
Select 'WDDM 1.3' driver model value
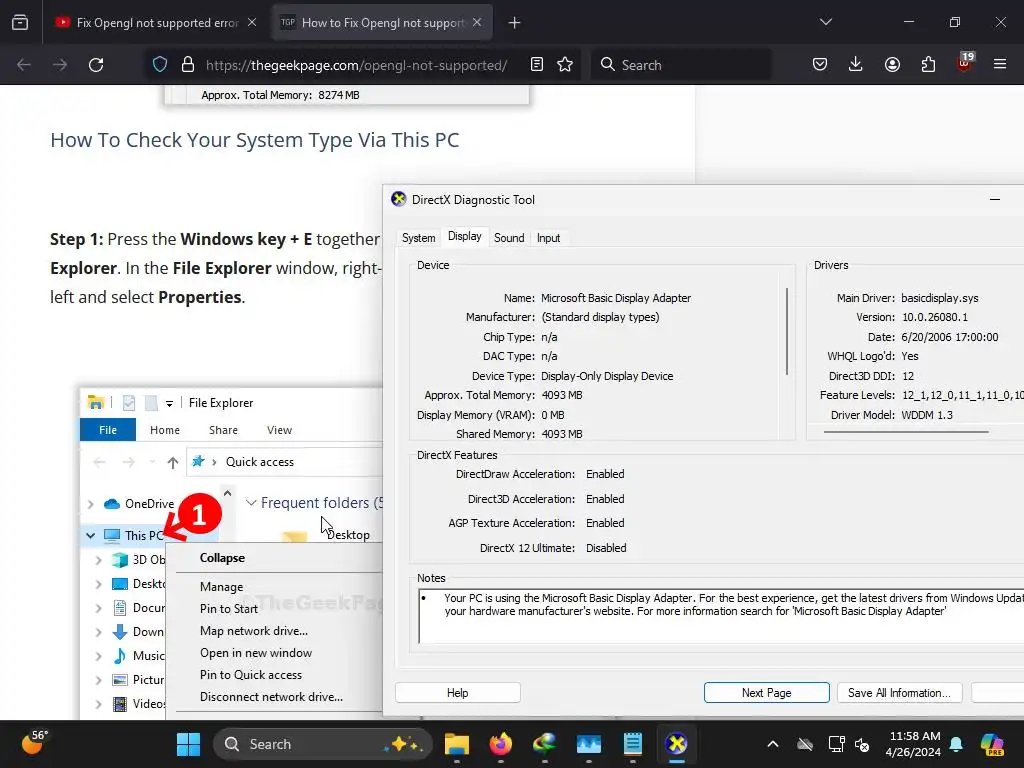click(x=927, y=415)
